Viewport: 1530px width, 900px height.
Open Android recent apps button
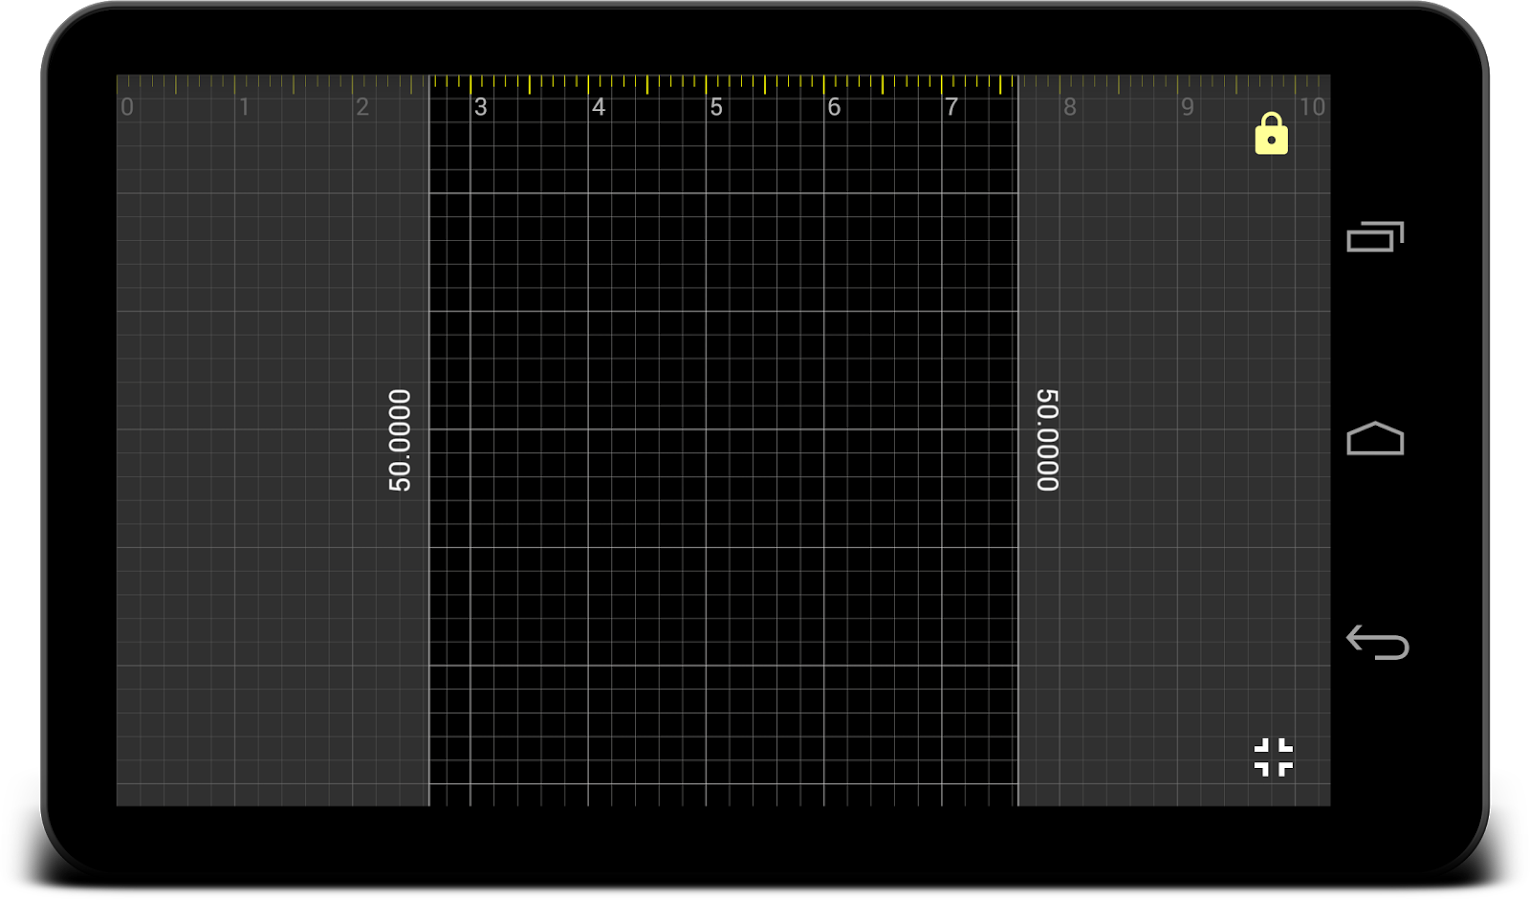(1375, 237)
